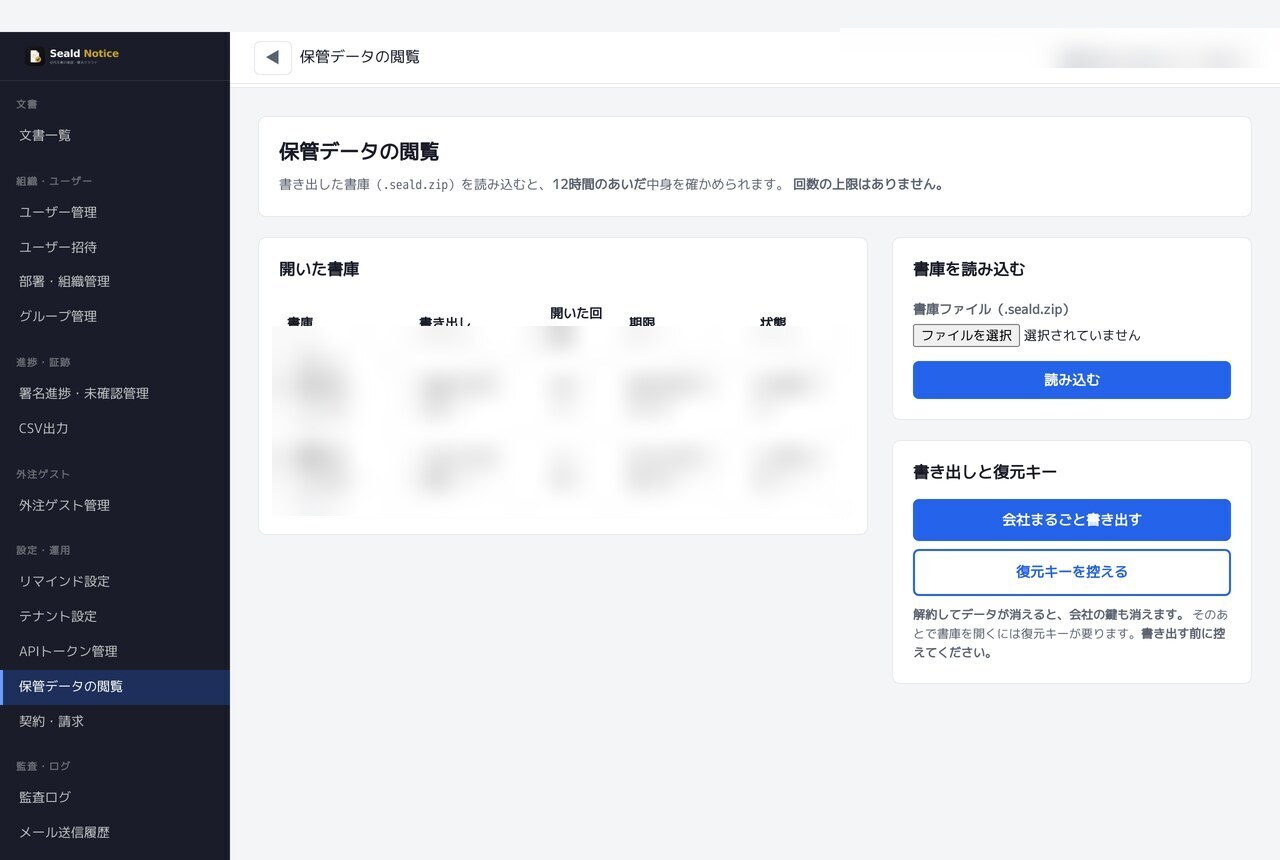Go back using the triangle back button
1280x860 pixels.
pyautogui.click(x=273, y=57)
